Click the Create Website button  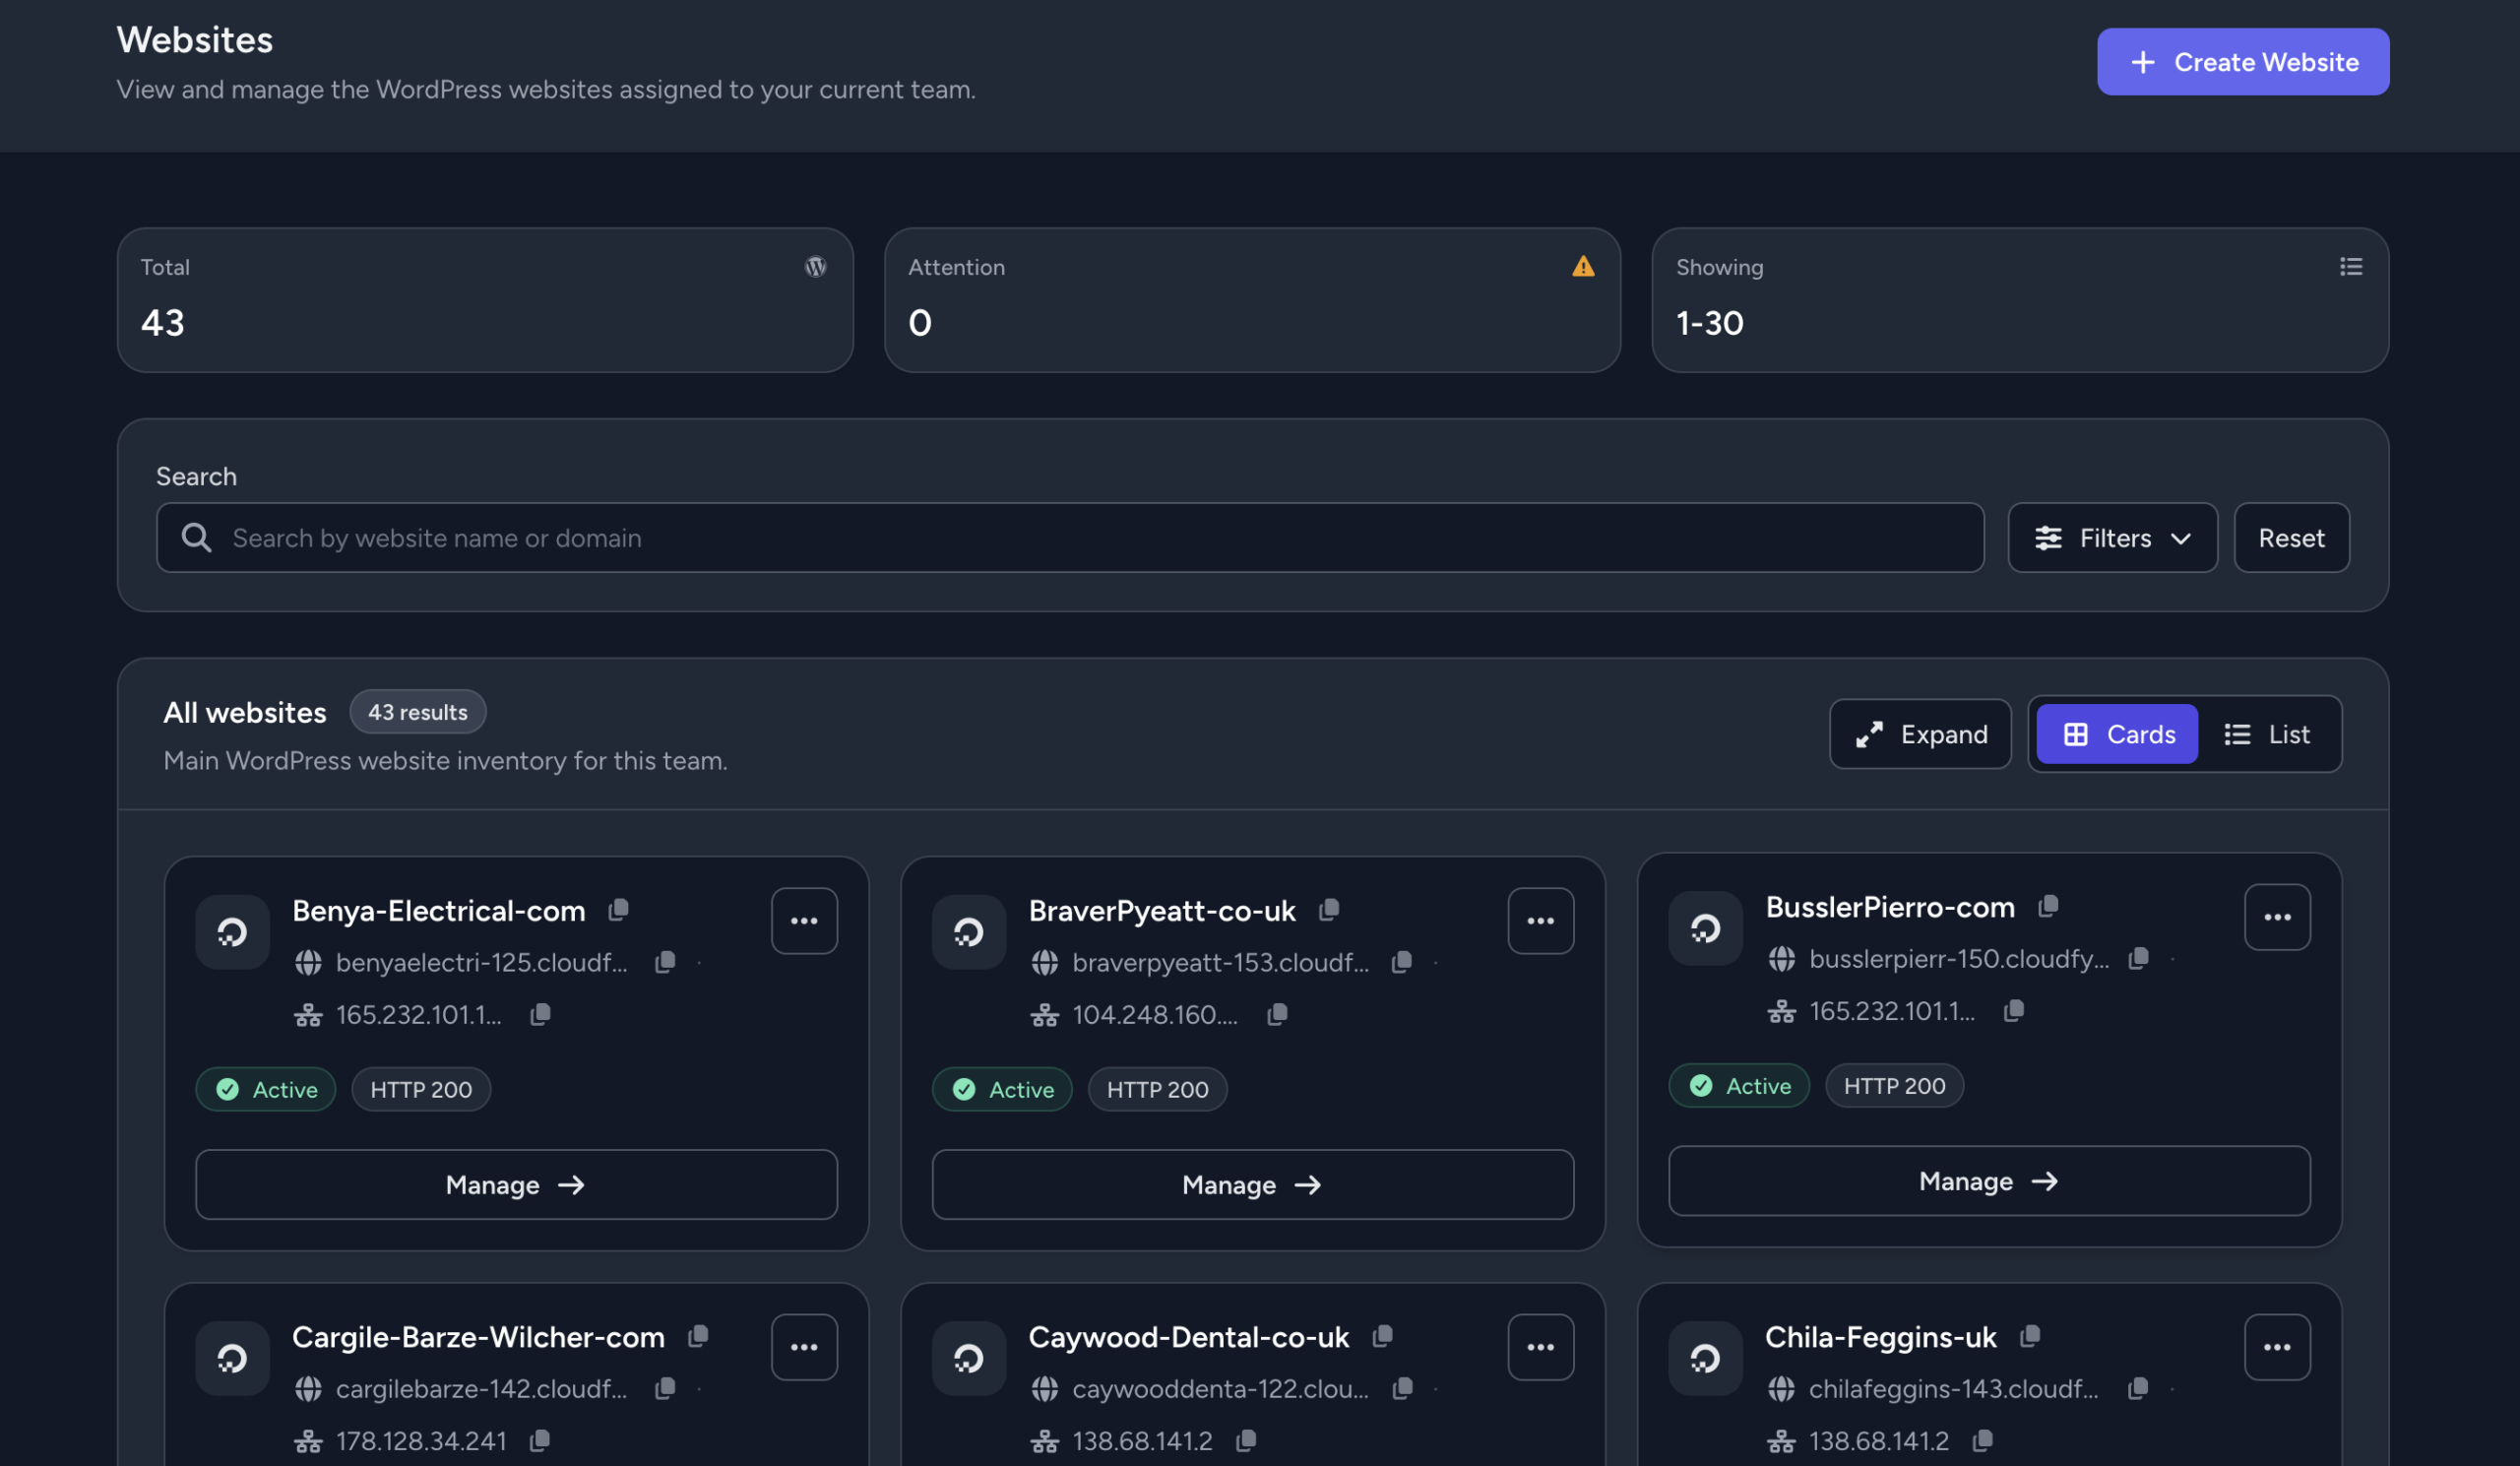click(2243, 61)
